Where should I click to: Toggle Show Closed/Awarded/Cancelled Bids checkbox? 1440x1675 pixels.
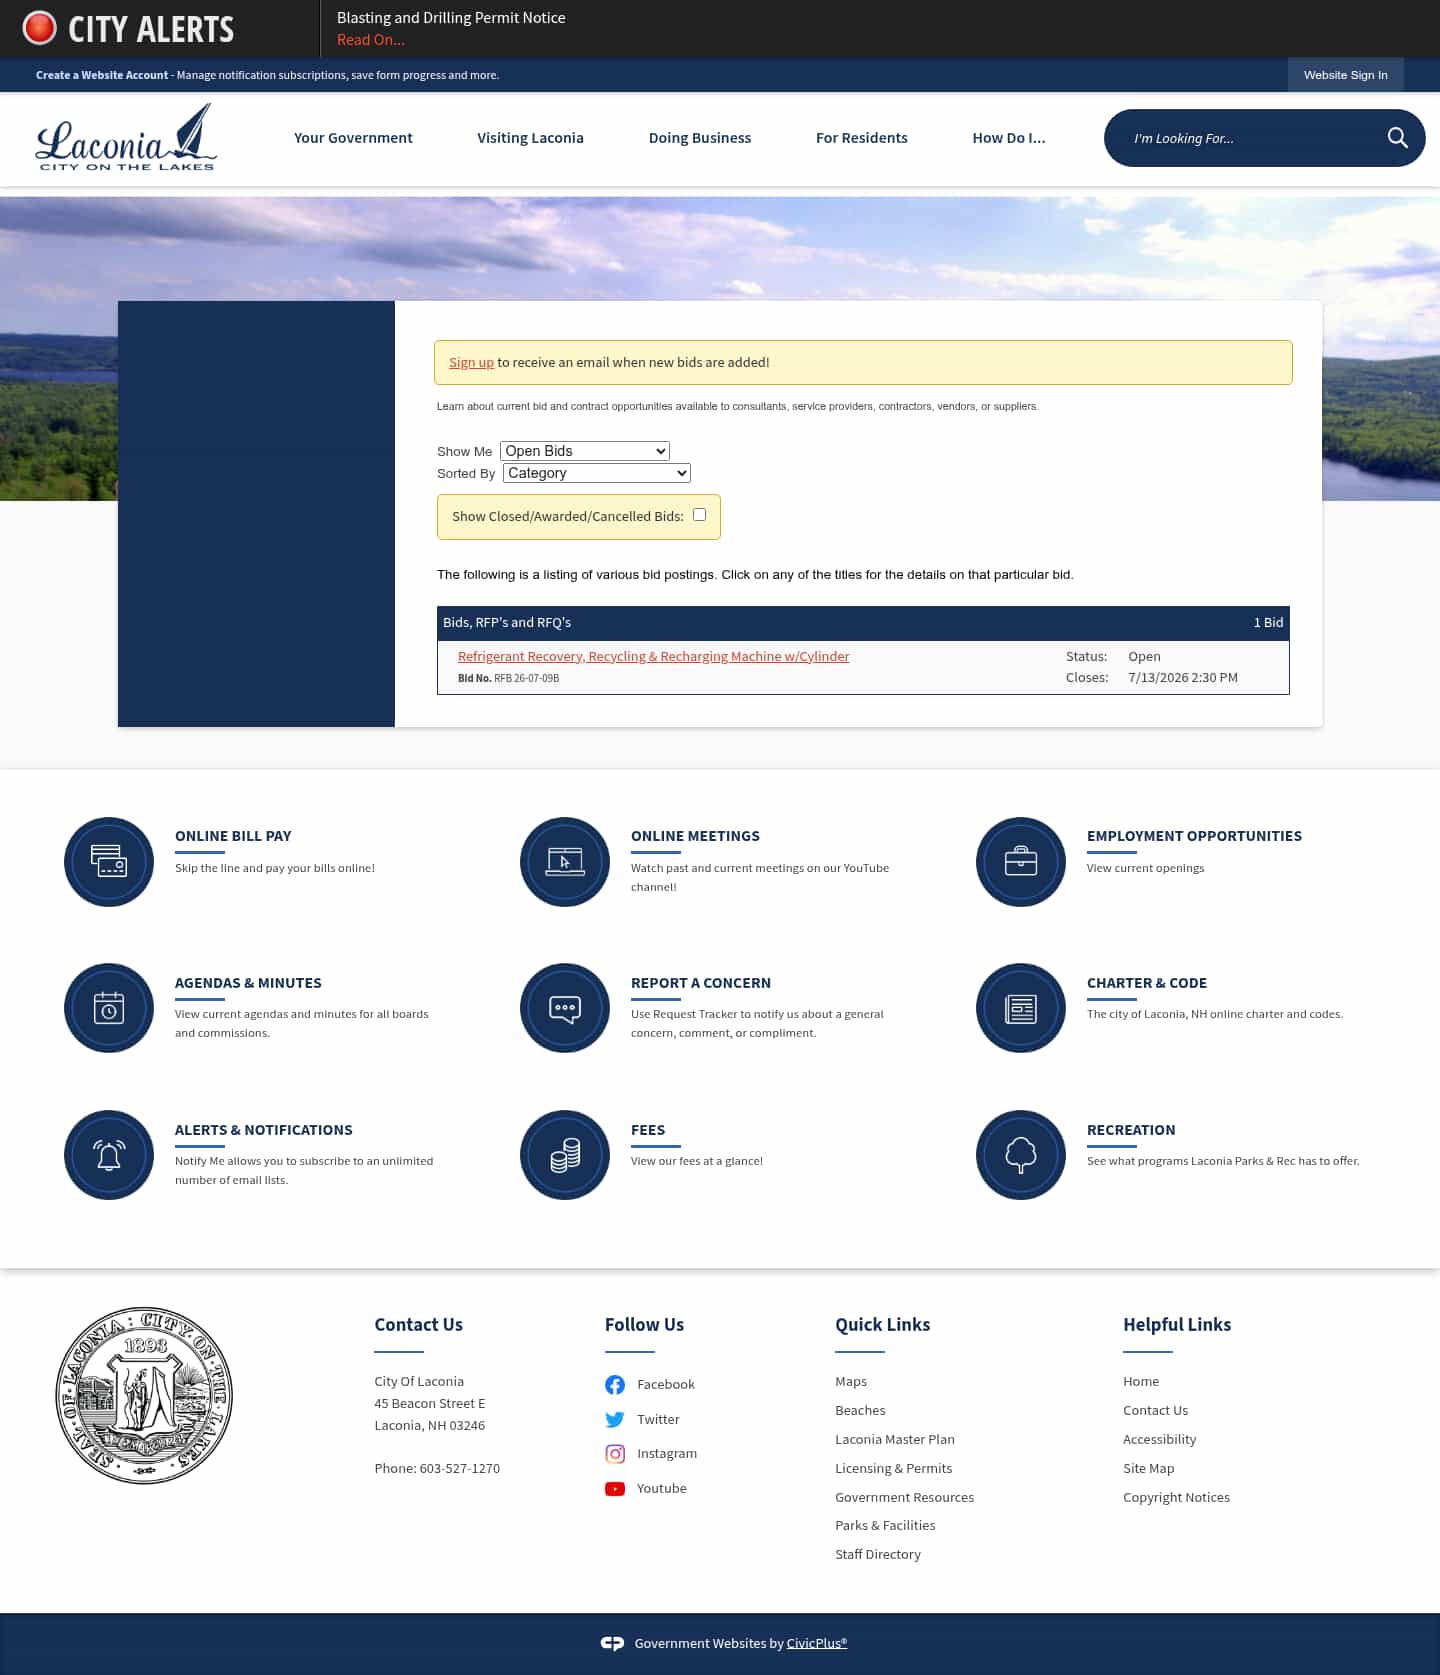click(700, 515)
